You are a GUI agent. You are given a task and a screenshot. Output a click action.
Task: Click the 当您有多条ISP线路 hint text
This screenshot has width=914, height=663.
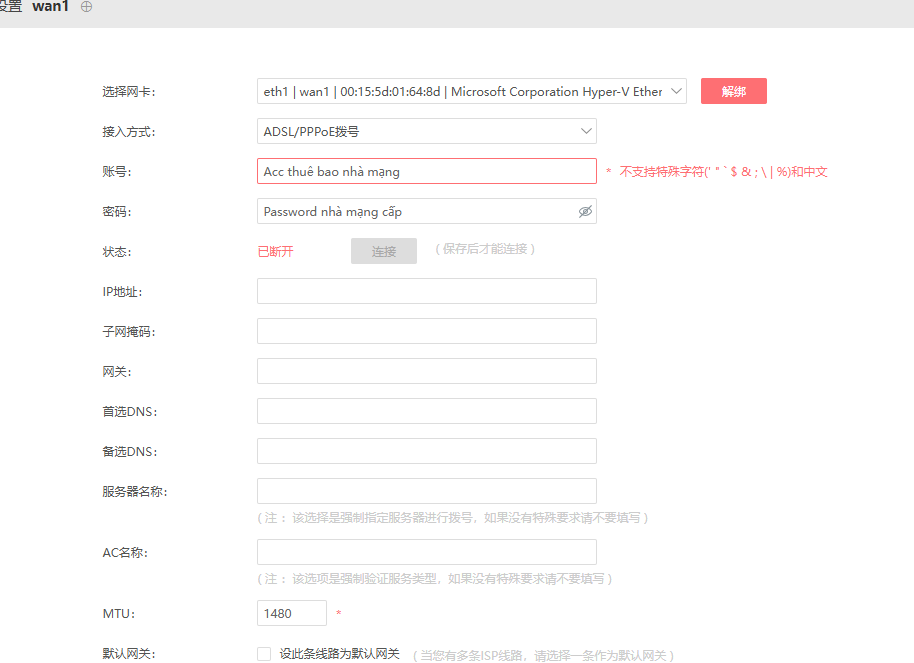coord(543,656)
